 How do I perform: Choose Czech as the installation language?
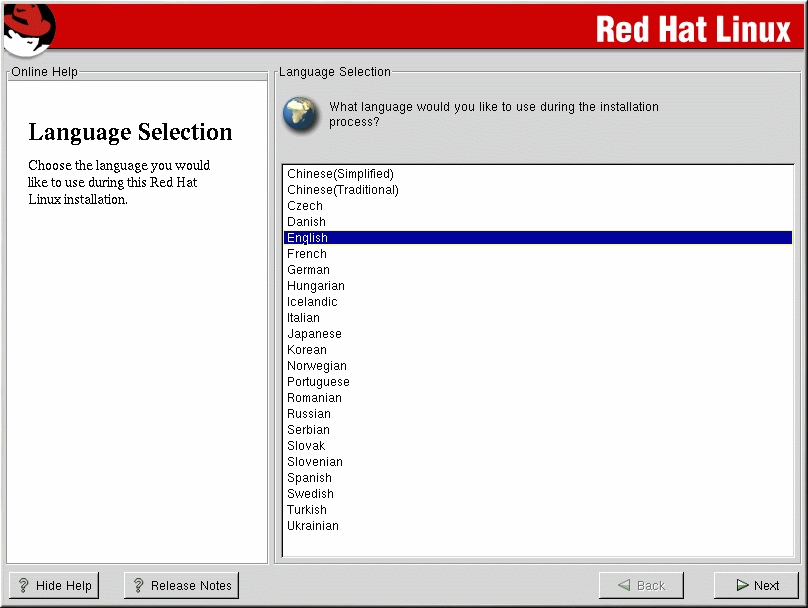(x=305, y=206)
